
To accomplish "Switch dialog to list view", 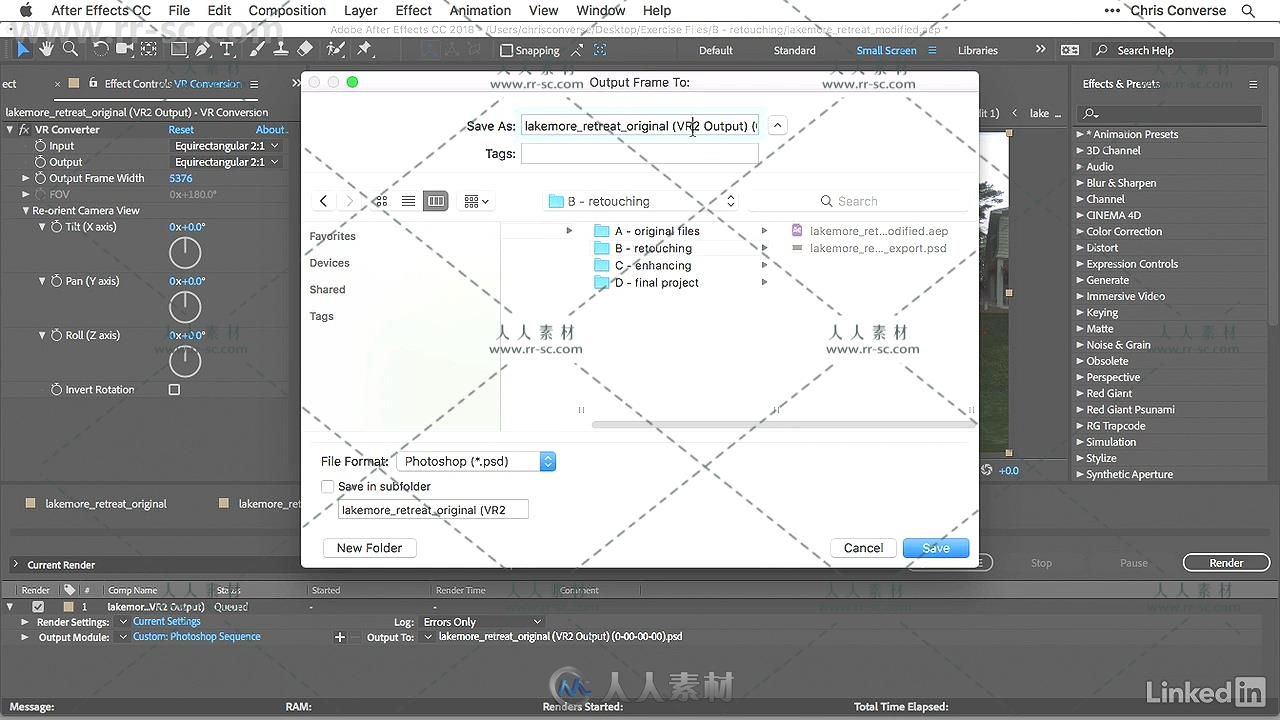I will point(408,201).
